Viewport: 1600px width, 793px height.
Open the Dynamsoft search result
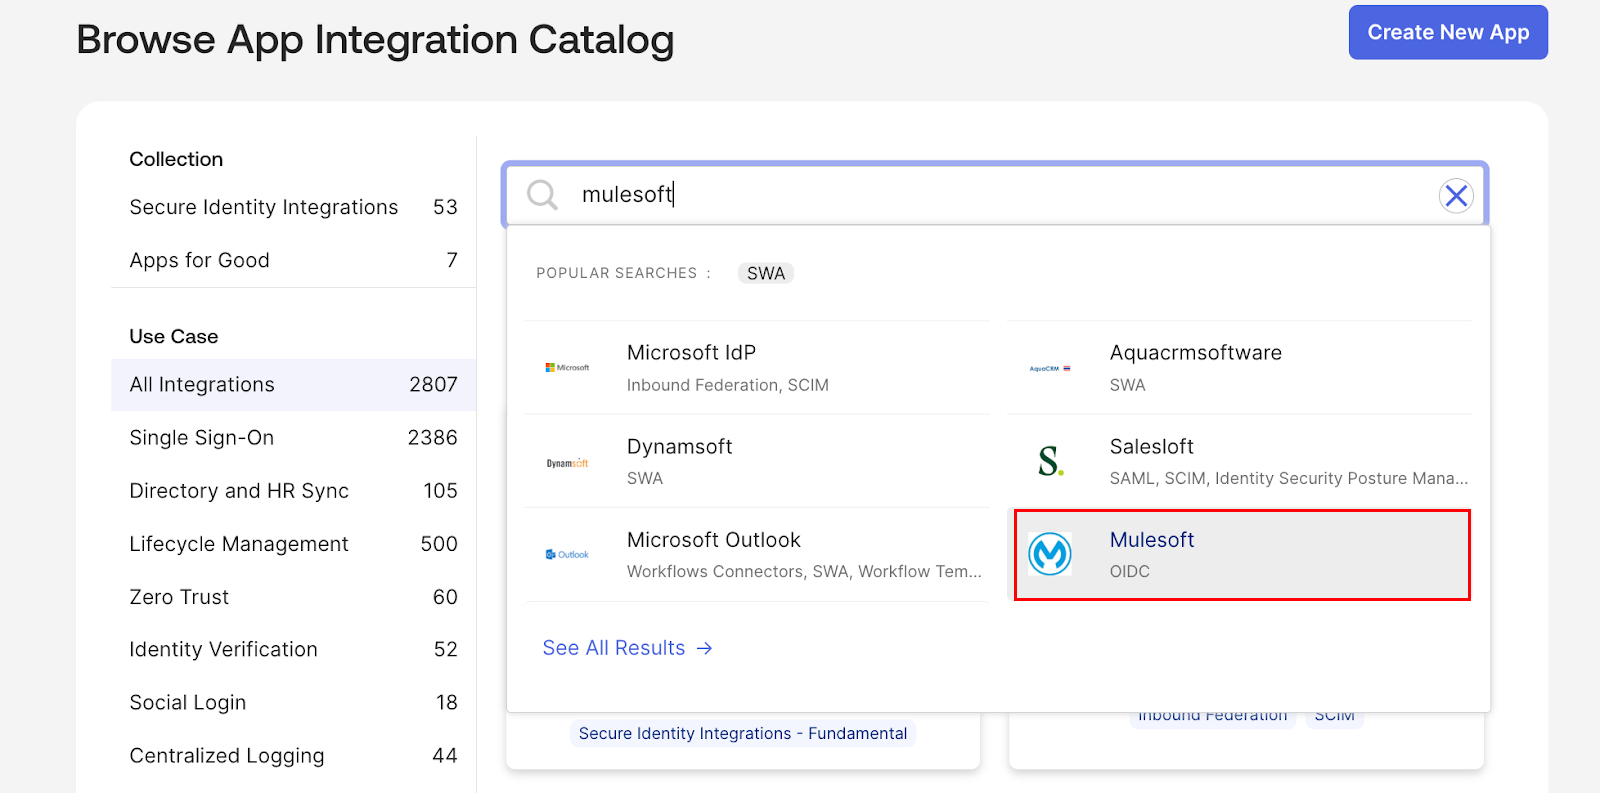[757, 461]
